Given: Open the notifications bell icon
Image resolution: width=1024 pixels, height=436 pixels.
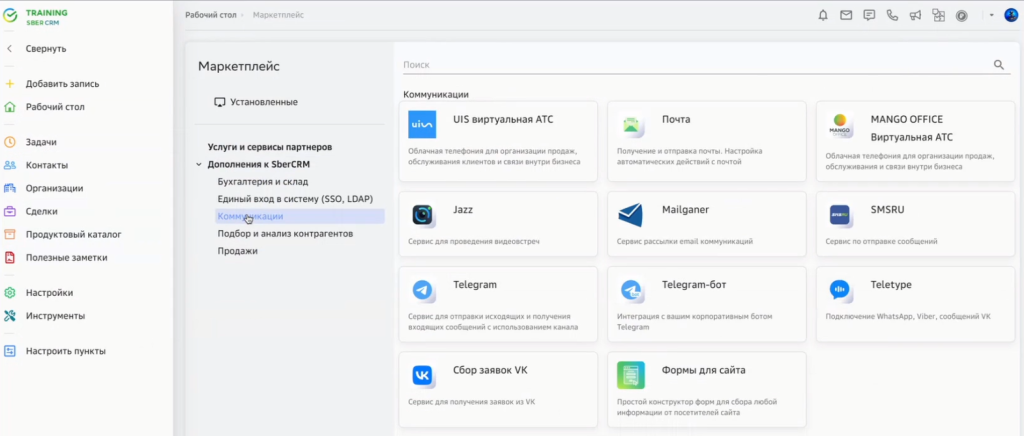Looking at the screenshot, I should coord(824,15).
